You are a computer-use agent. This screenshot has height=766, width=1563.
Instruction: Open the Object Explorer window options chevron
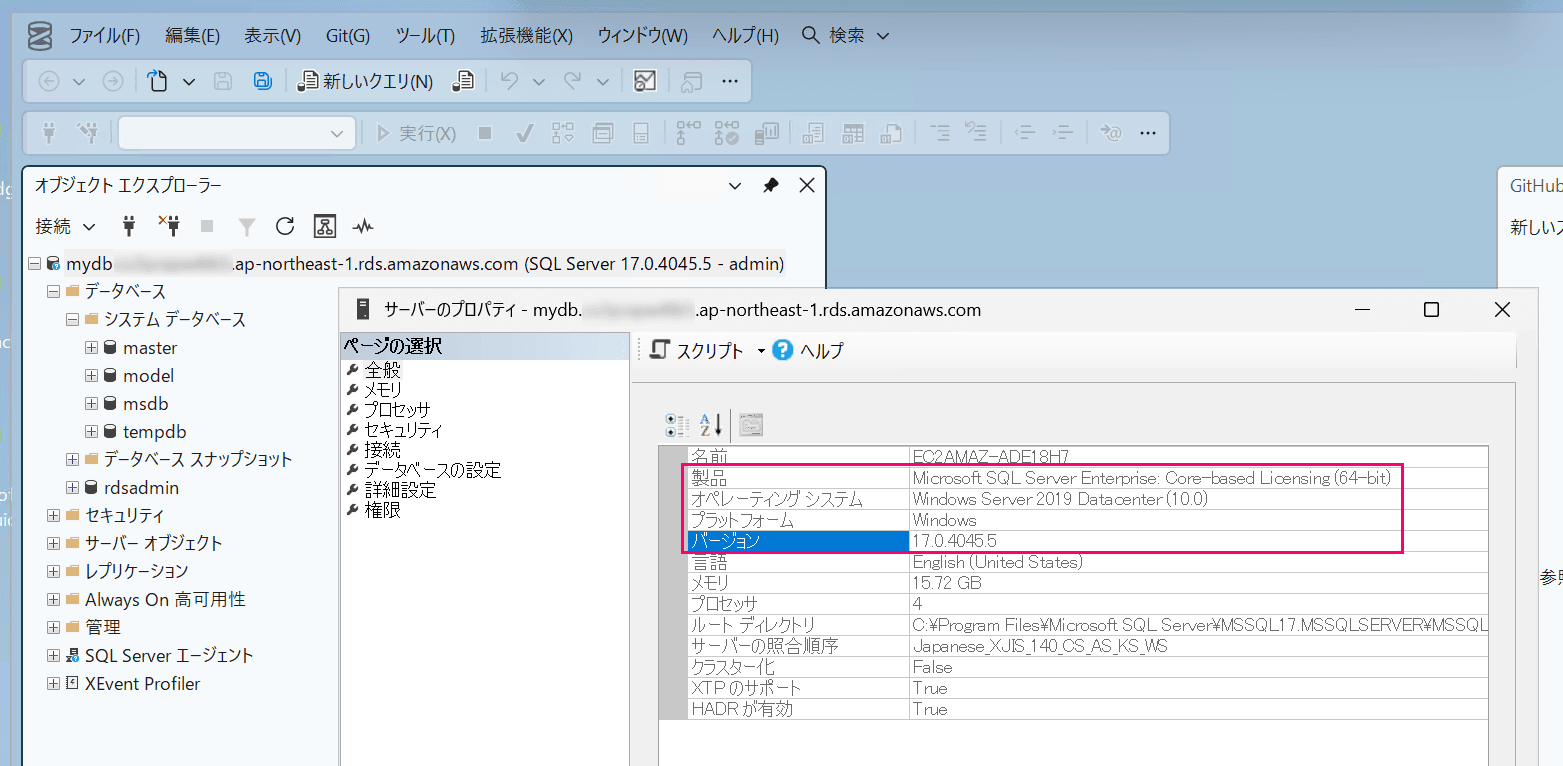[735, 186]
